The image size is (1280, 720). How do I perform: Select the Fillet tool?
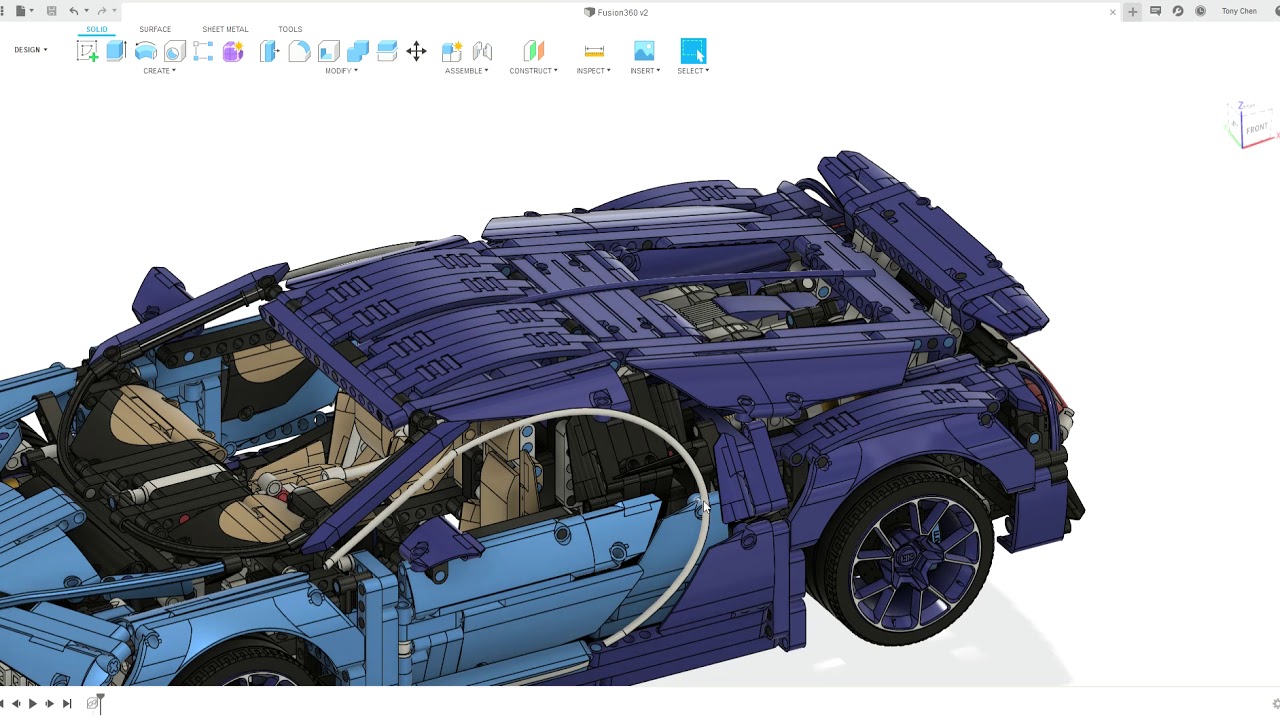pyautogui.click(x=299, y=51)
